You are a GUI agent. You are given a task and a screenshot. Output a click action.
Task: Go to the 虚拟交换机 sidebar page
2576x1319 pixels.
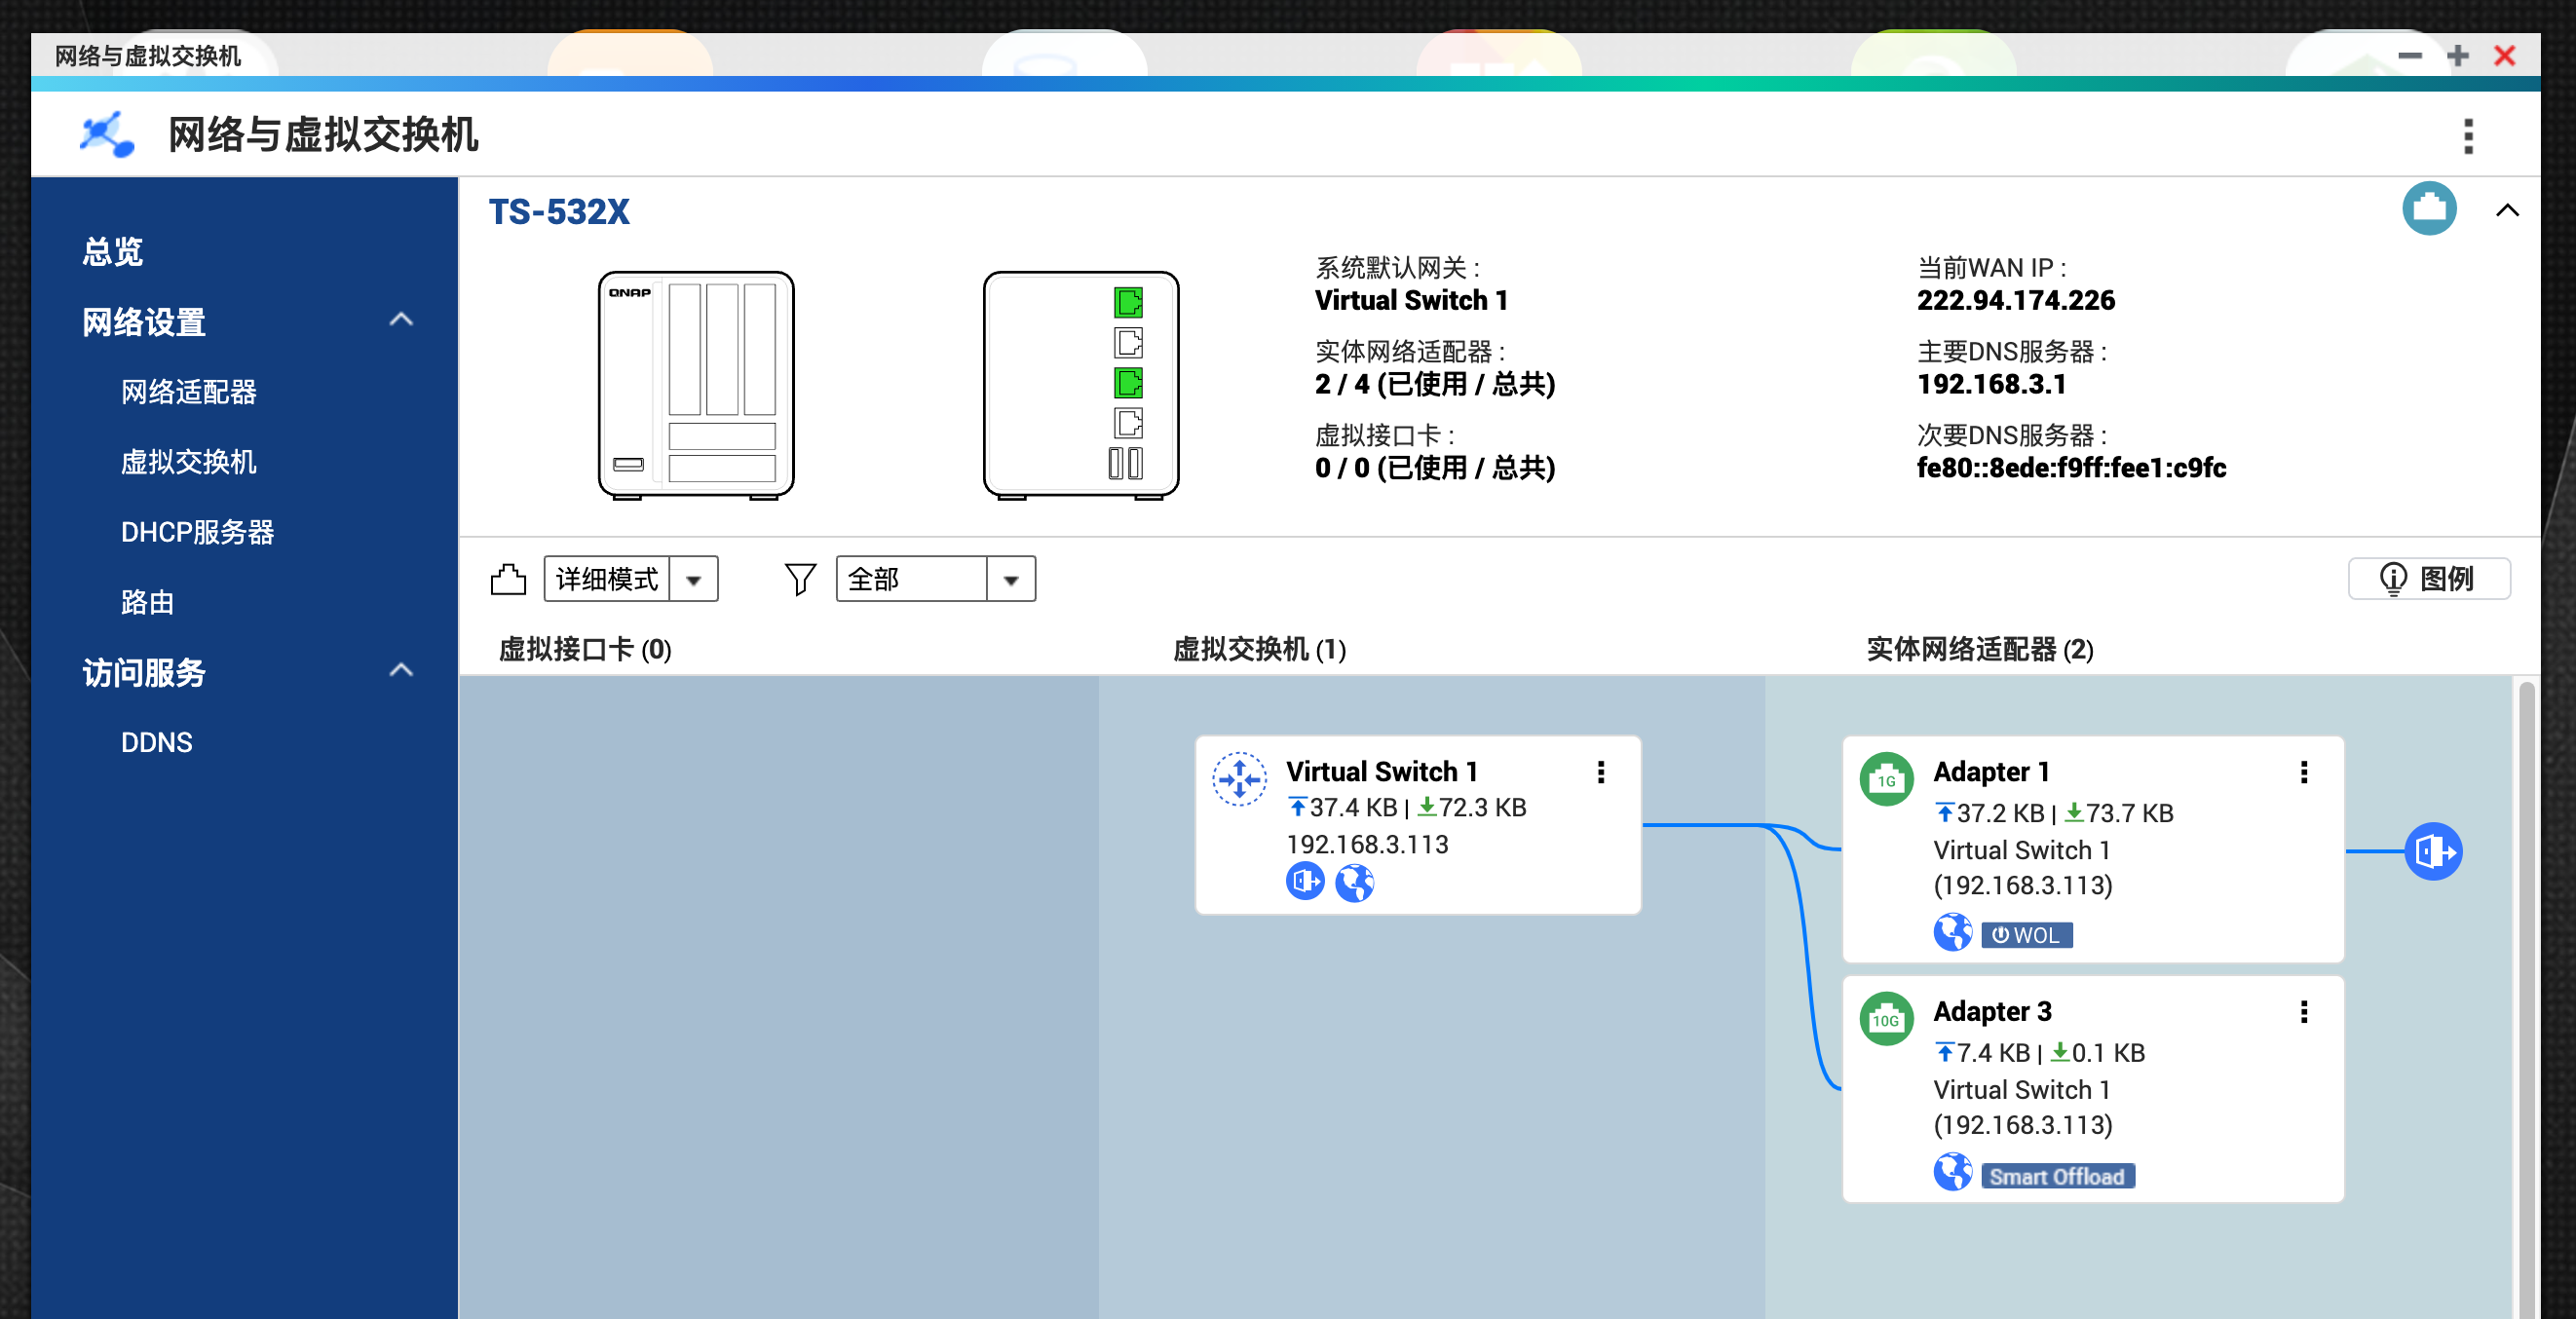tap(188, 462)
